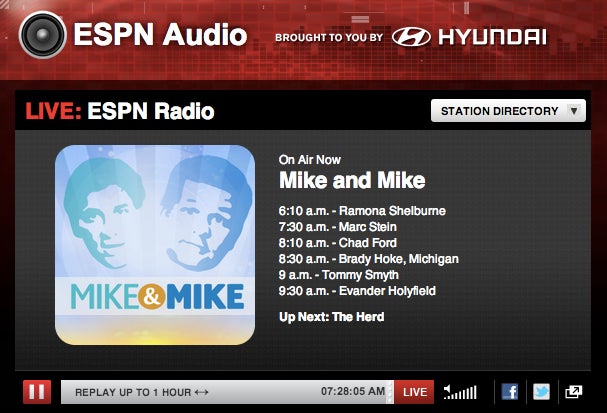Select the Mike and Mike title

tap(352, 180)
